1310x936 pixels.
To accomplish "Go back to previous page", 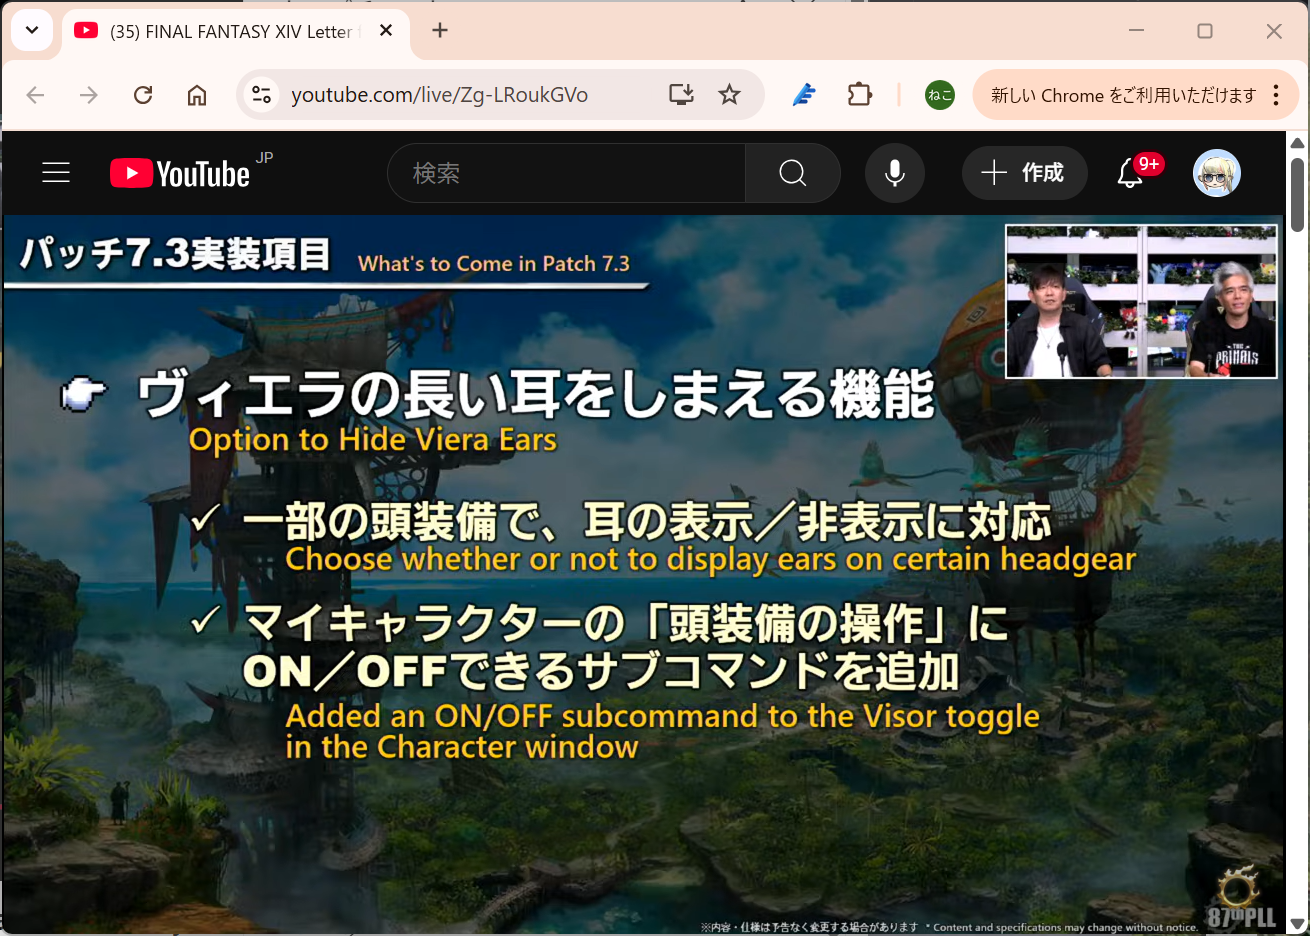I will 36,95.
